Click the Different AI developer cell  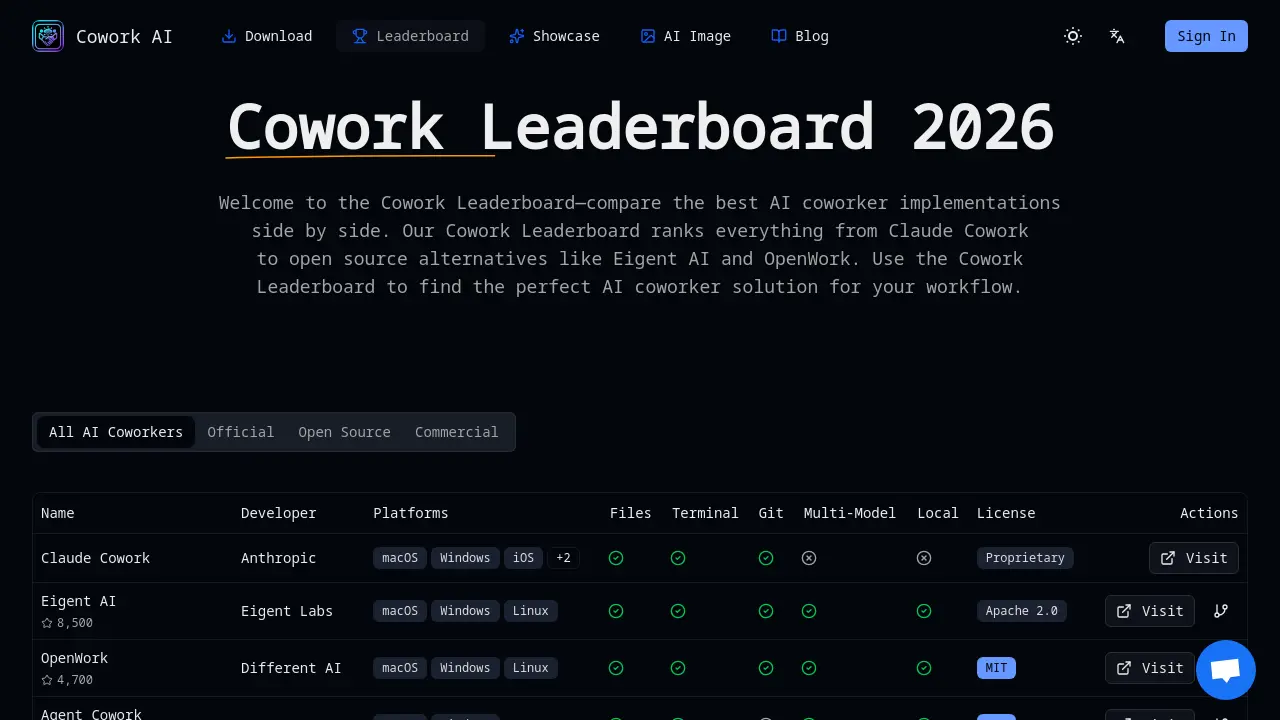290,668
